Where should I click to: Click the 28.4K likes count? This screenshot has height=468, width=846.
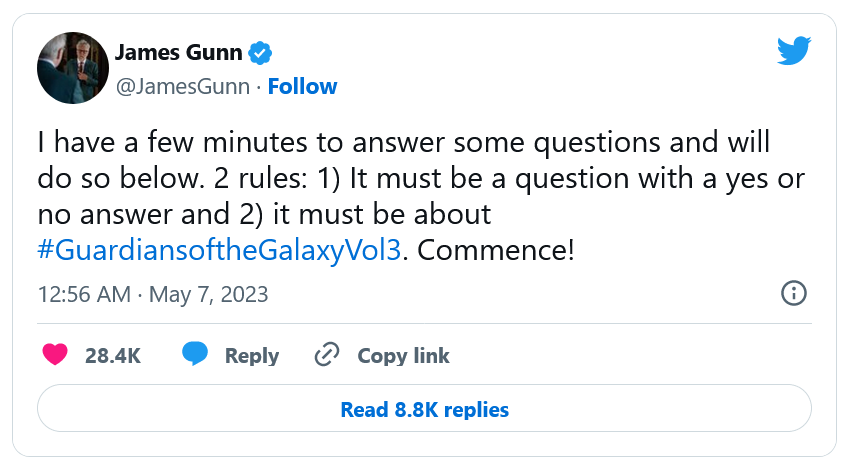112,355
